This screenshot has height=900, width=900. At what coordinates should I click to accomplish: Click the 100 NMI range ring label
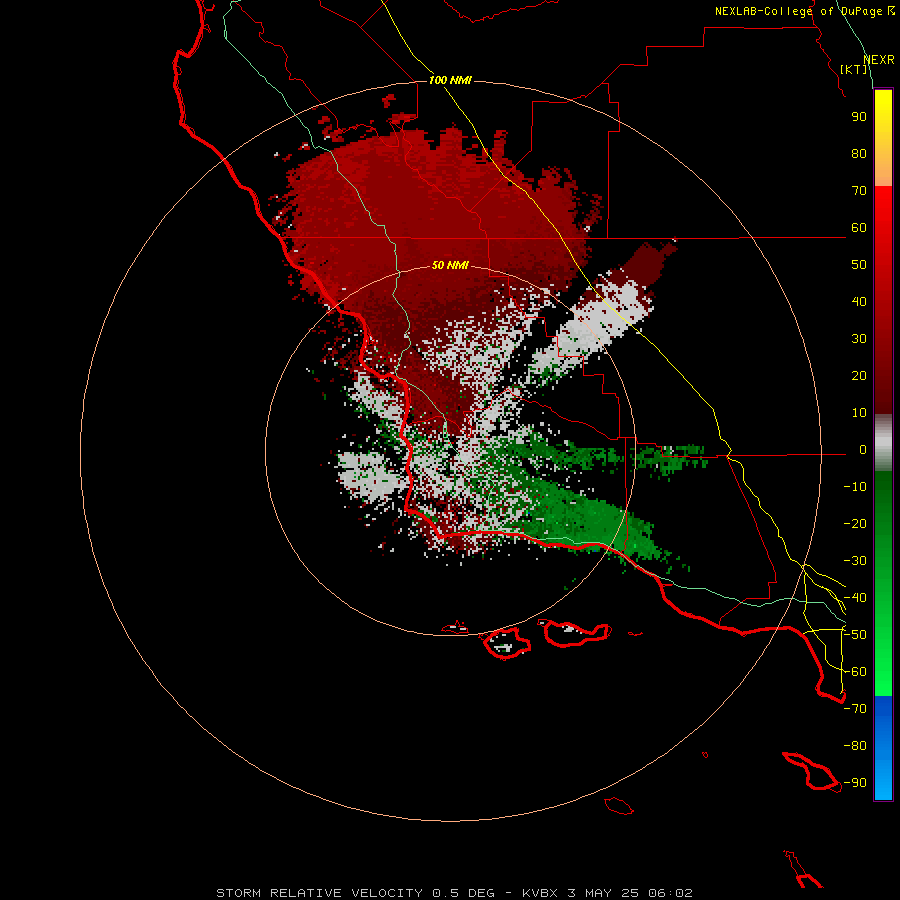pyautogui.click(x=450, y=80)
